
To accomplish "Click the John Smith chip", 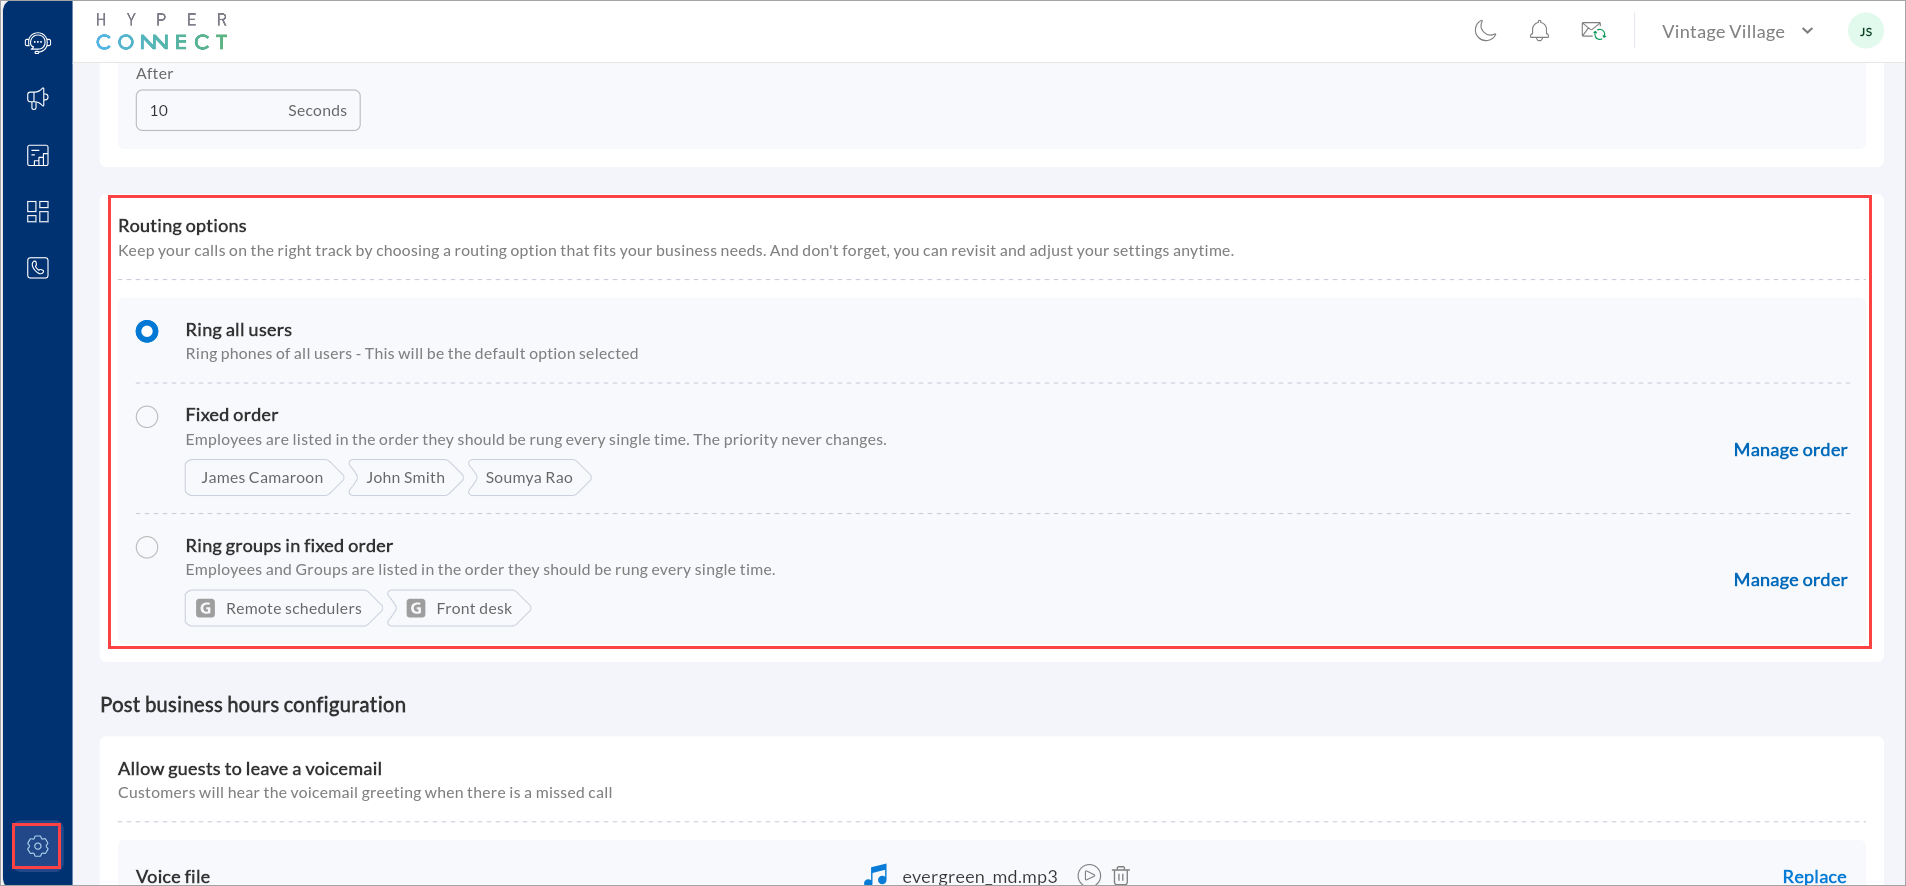I will [406, 478].
